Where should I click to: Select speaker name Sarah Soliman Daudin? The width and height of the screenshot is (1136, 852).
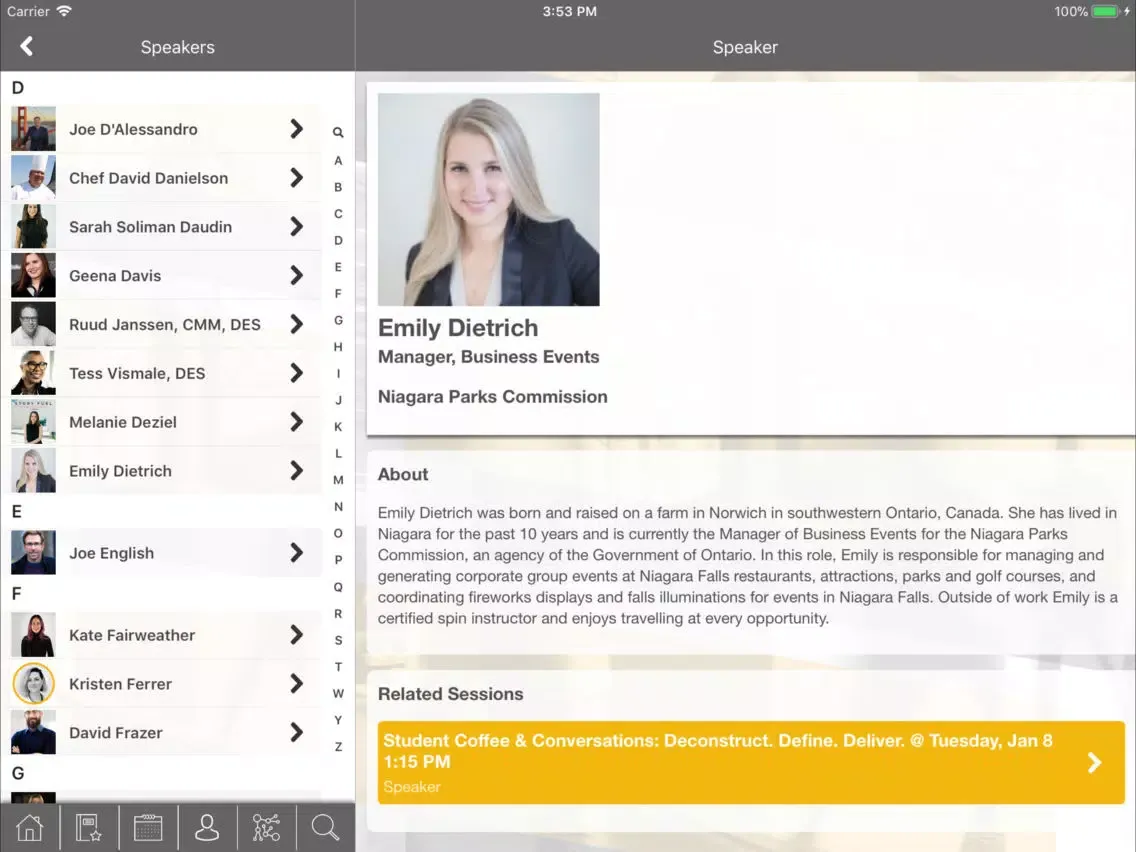click(151, 227)
